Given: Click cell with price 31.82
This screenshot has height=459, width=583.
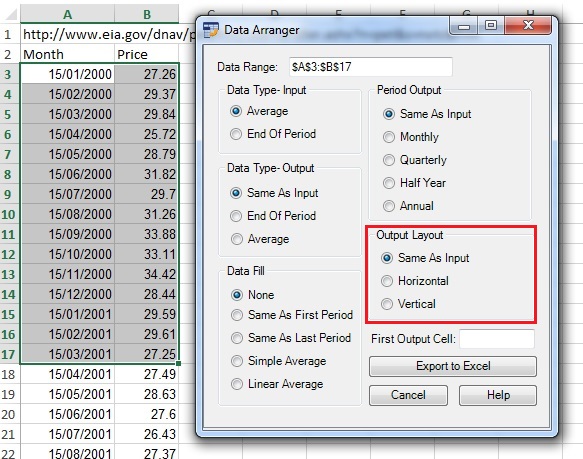Looking at the screenshot, I should 147,174.
